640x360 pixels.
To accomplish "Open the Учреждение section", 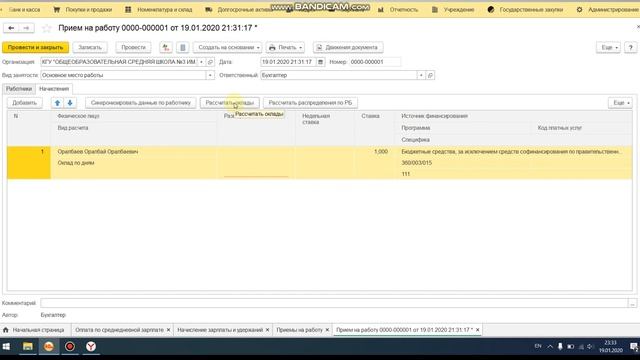I will tap(453, 9).
